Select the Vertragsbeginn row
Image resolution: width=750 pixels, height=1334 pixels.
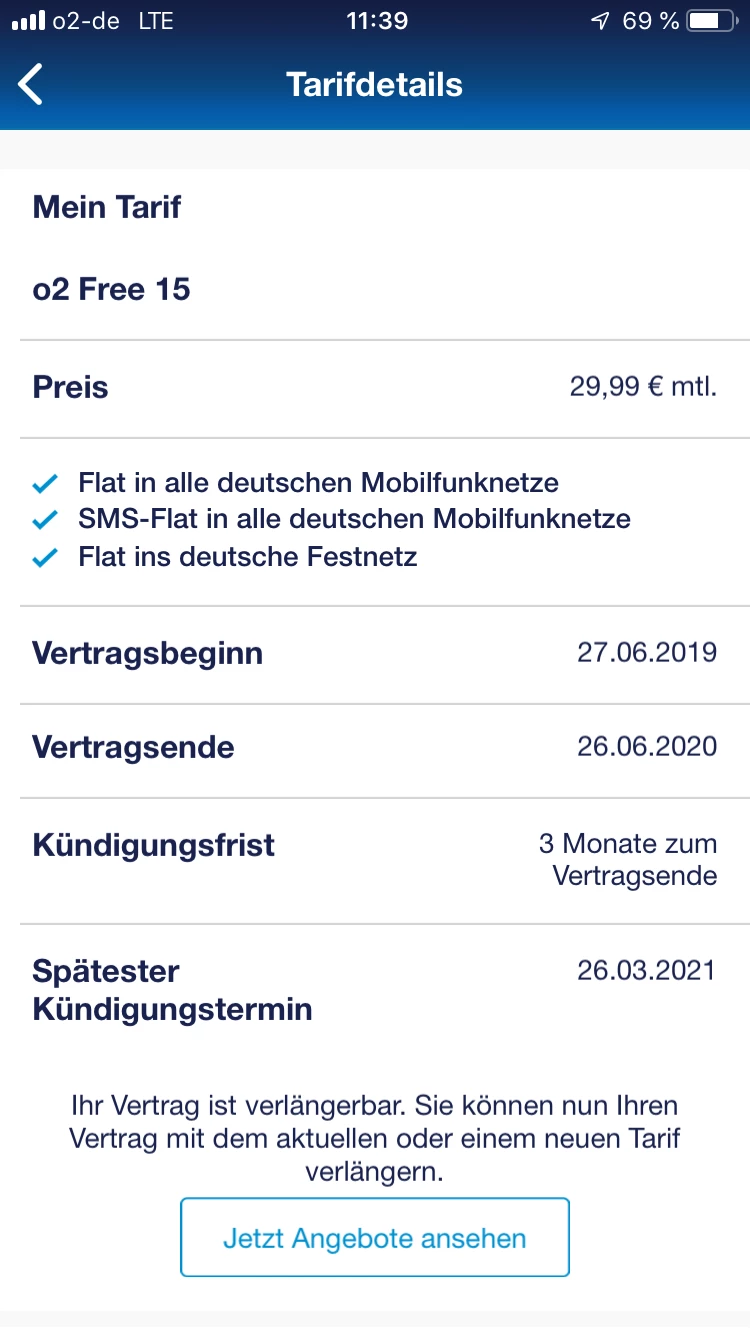375,654
